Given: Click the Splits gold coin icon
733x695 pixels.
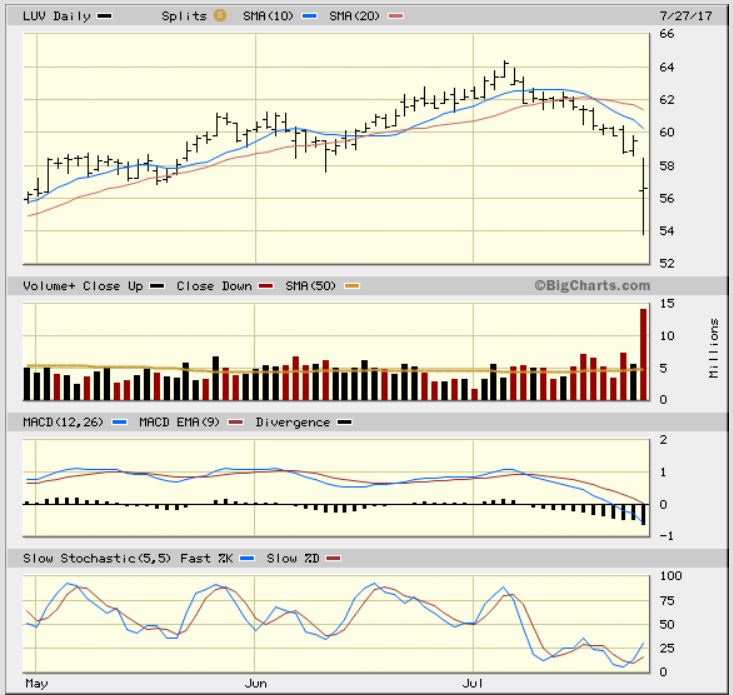Looking at the screenshot, I should (x=220, y=16).
